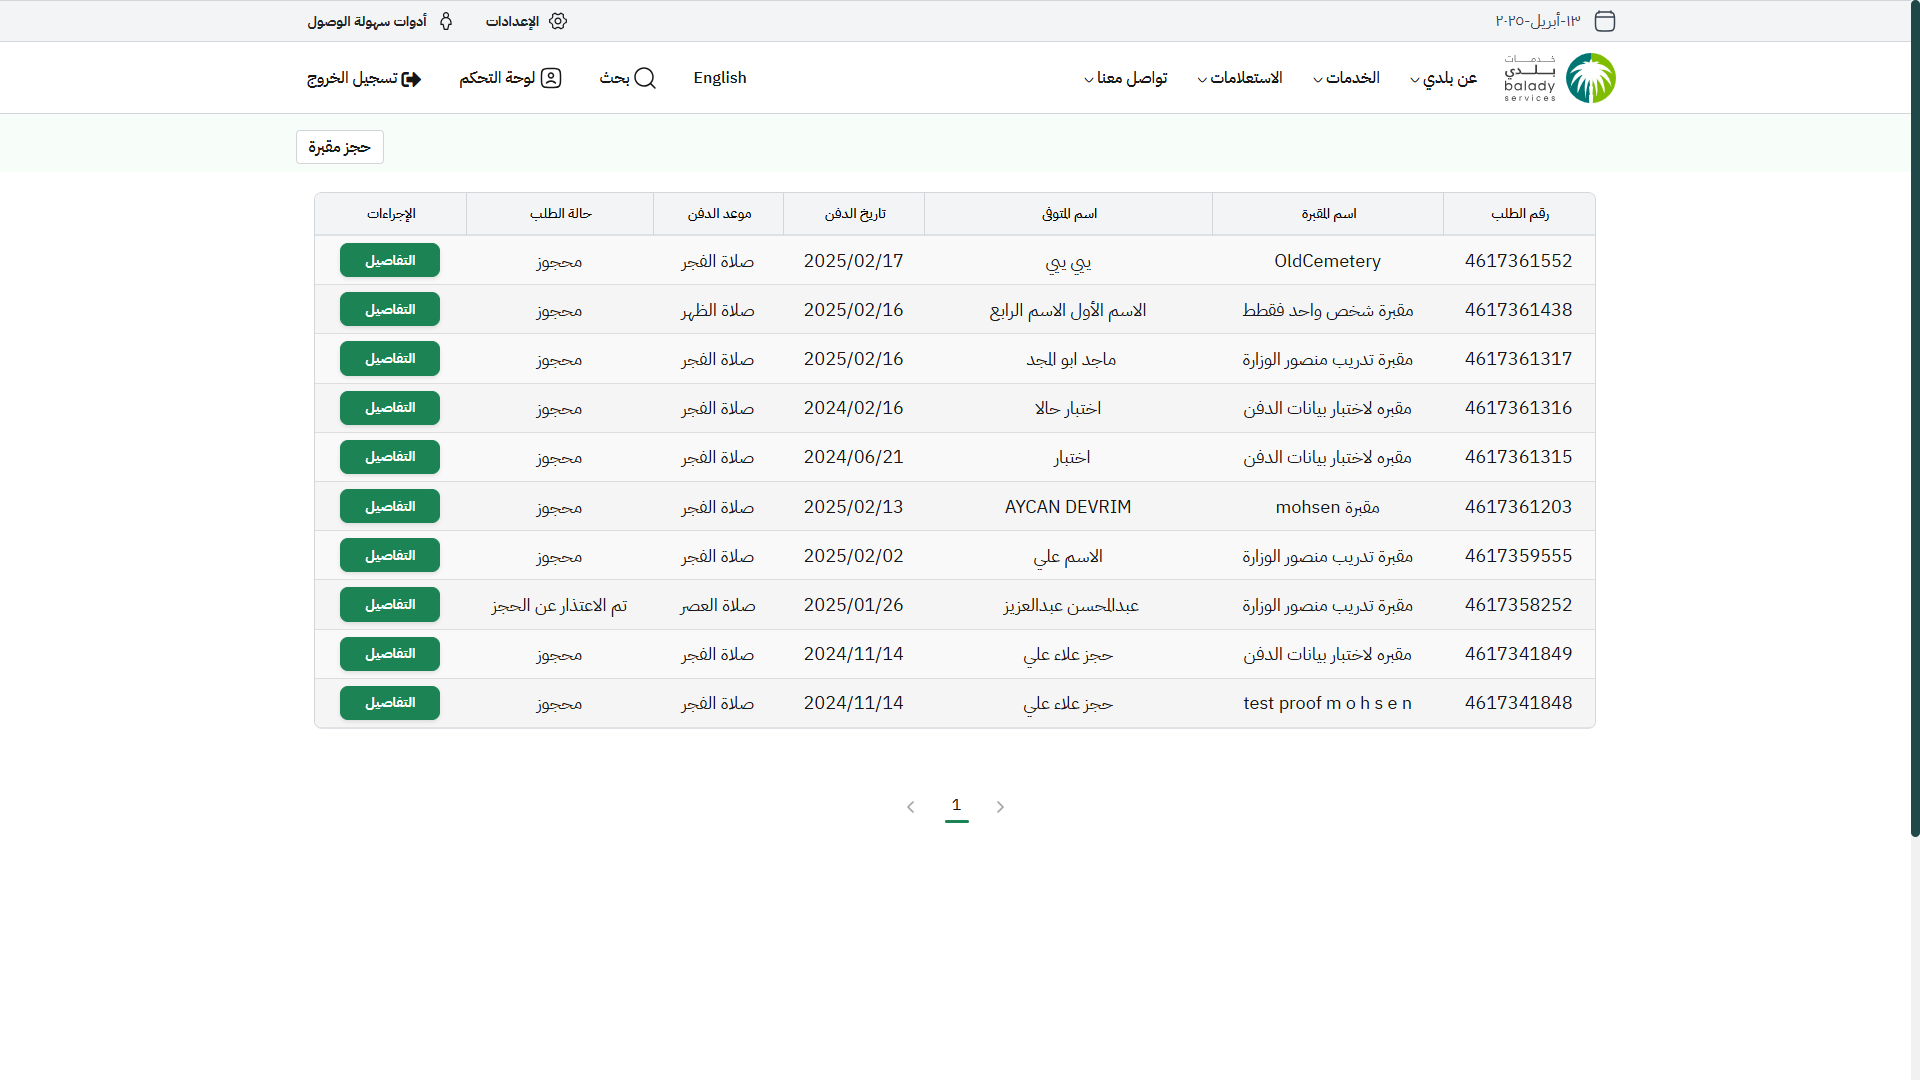Click the رقم الطلب column header
Screen dimensions: 1920x1080
1519,214
